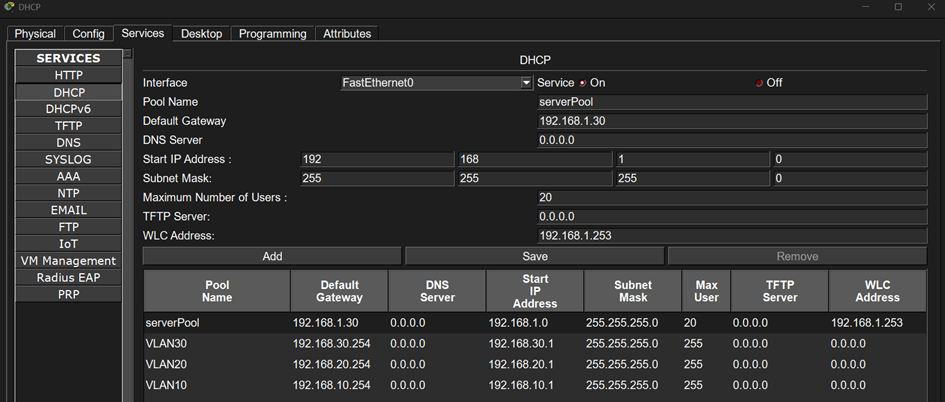Open the Config tab
The width and height of the screenshot is (945, 402).
(89, 34)
